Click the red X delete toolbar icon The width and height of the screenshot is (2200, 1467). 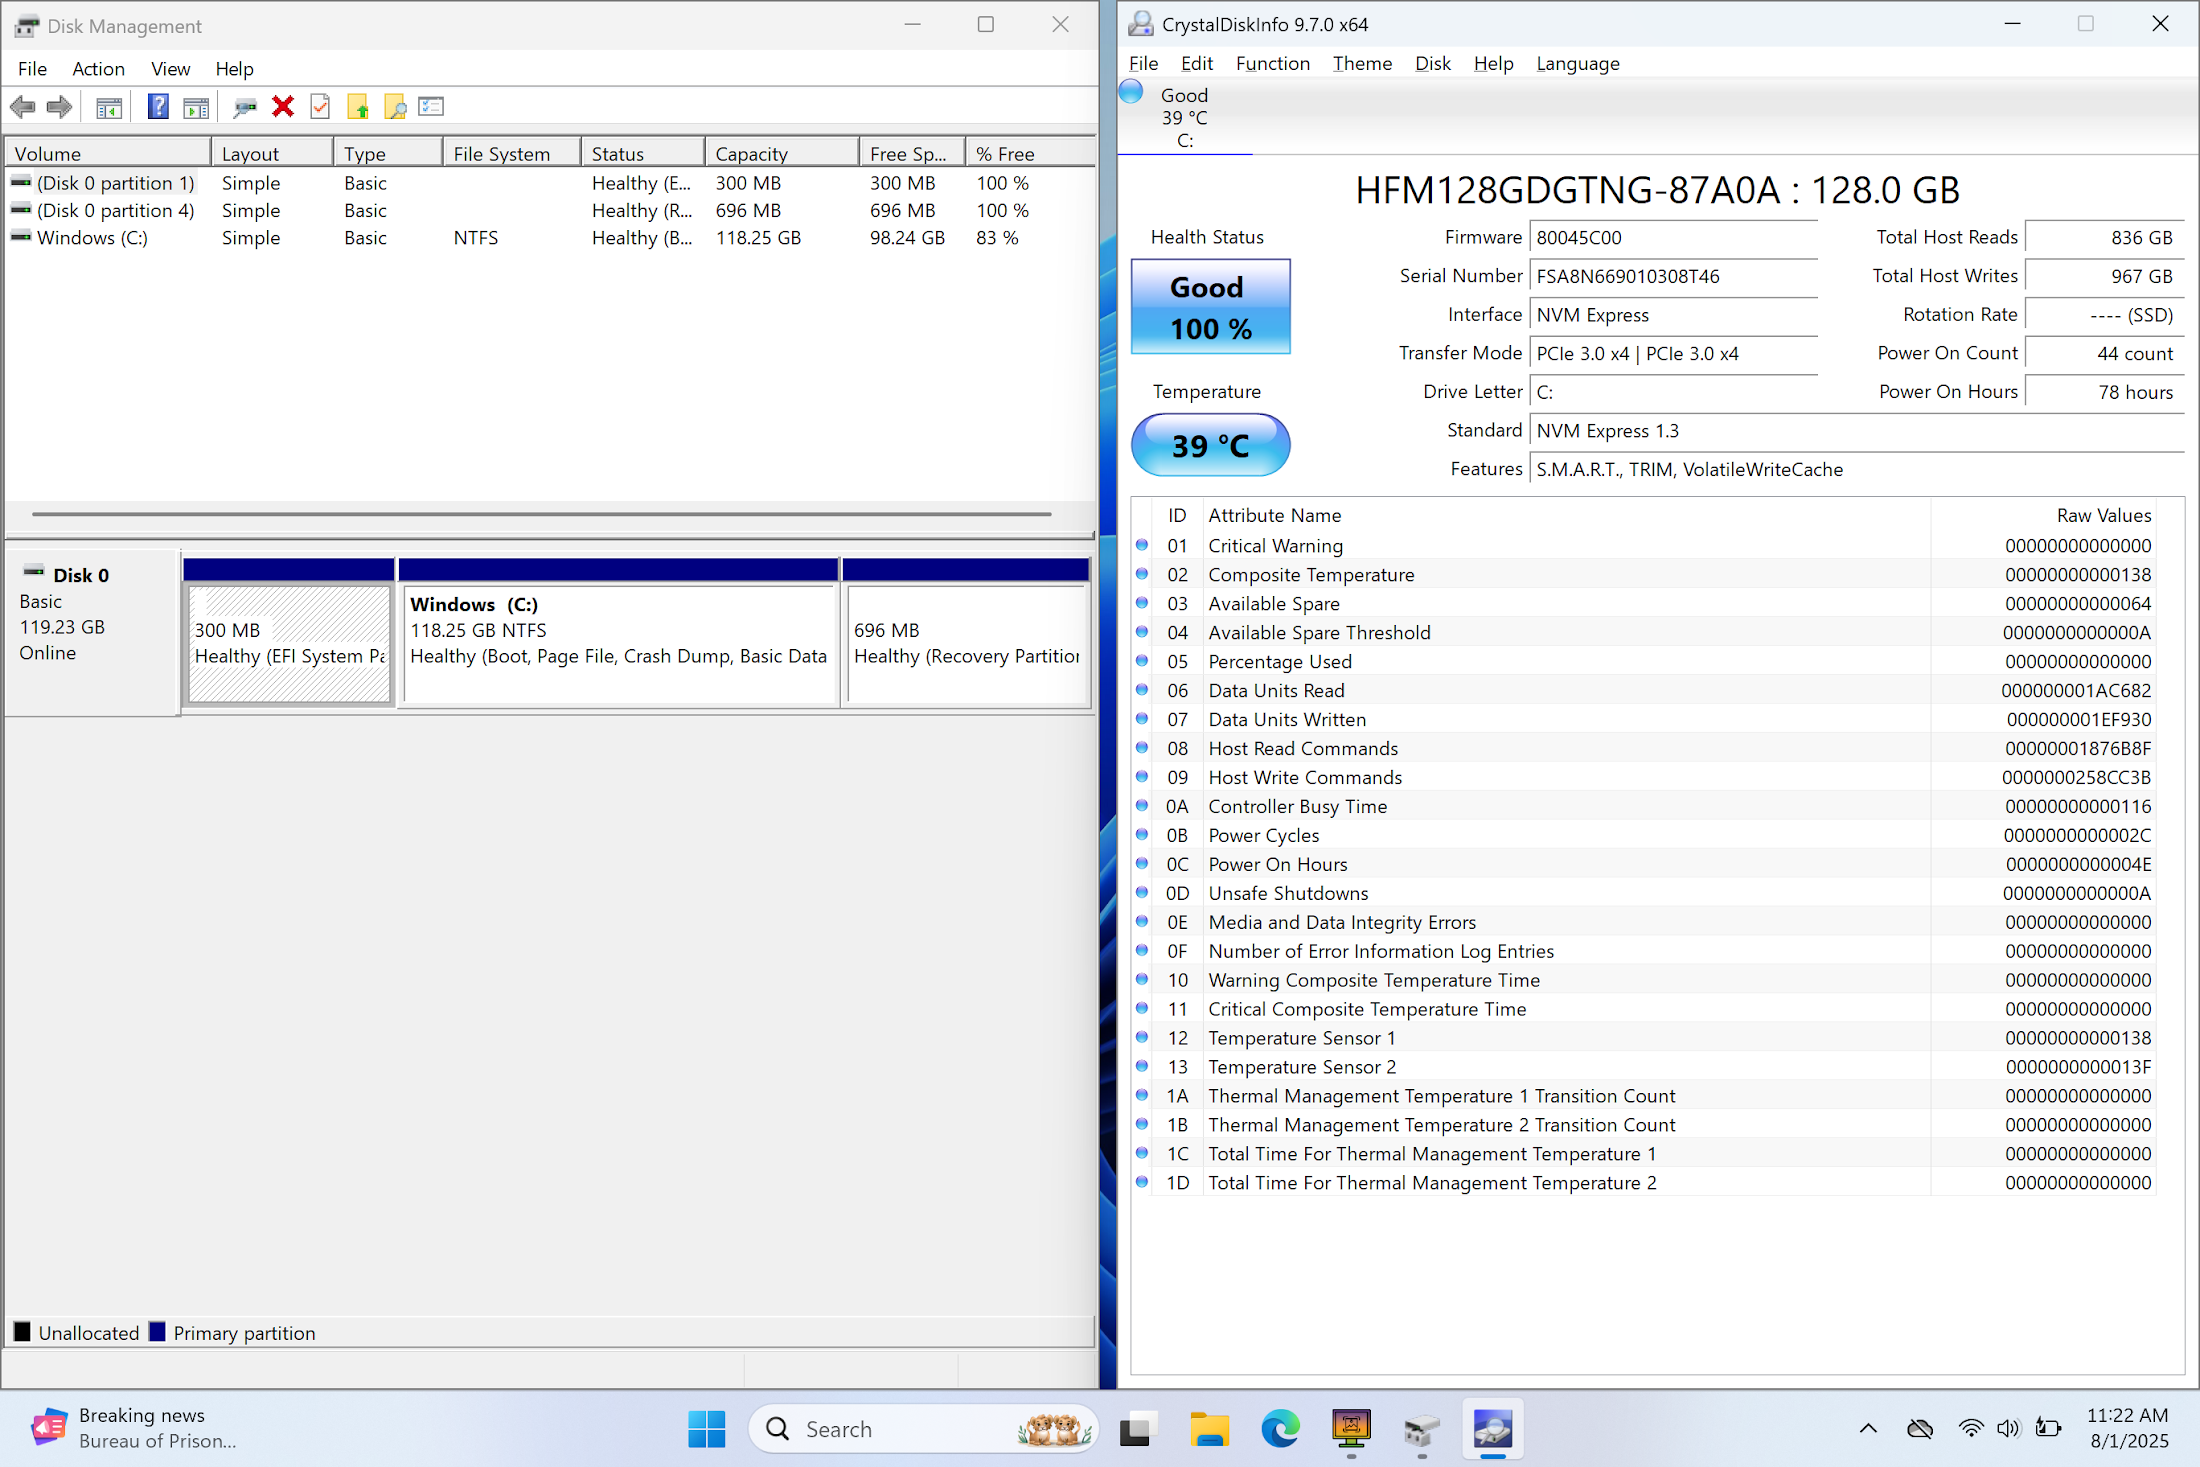pos(283,106)
